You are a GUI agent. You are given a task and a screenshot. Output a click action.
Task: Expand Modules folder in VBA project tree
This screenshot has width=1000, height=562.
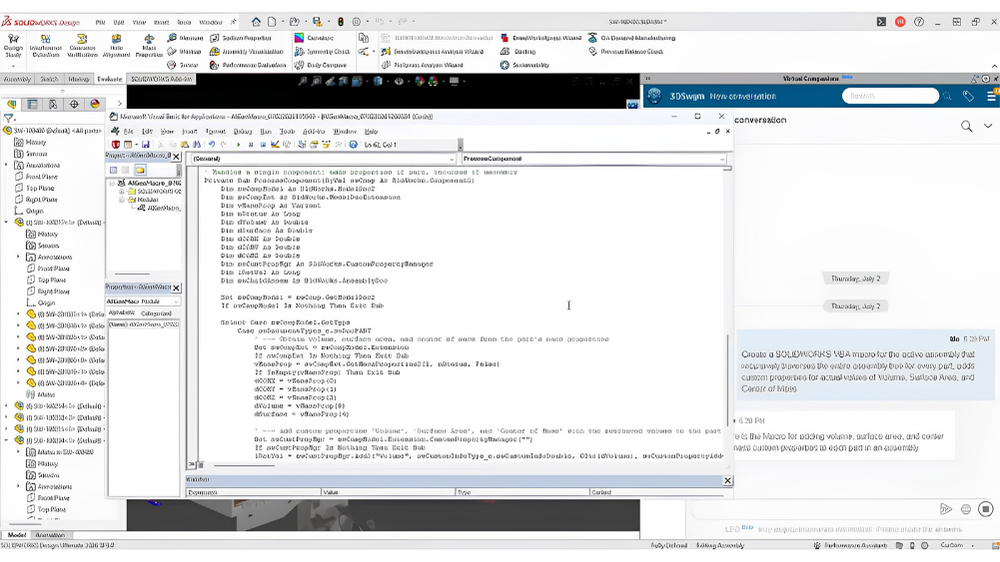pos(121,200)
